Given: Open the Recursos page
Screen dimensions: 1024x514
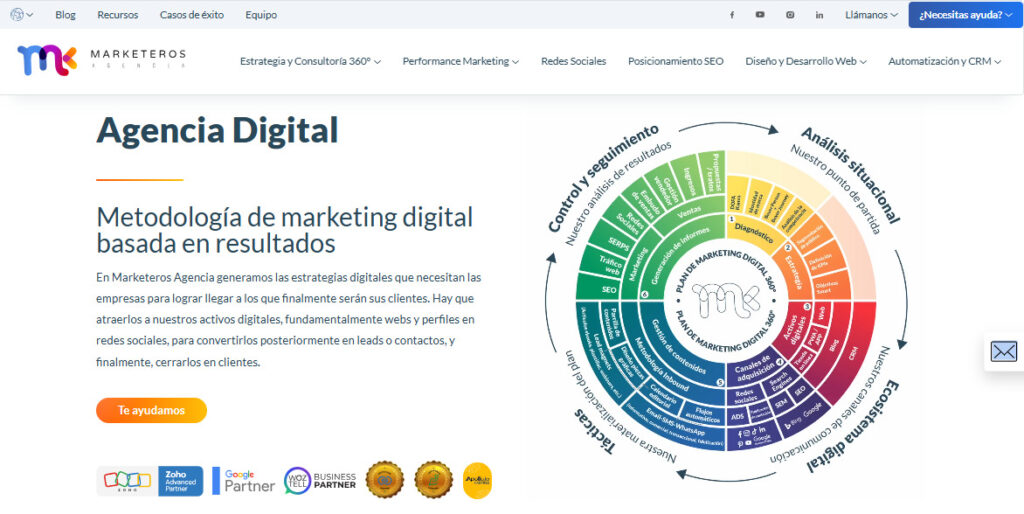Looking at the screenshot, I should click(118, 14).
